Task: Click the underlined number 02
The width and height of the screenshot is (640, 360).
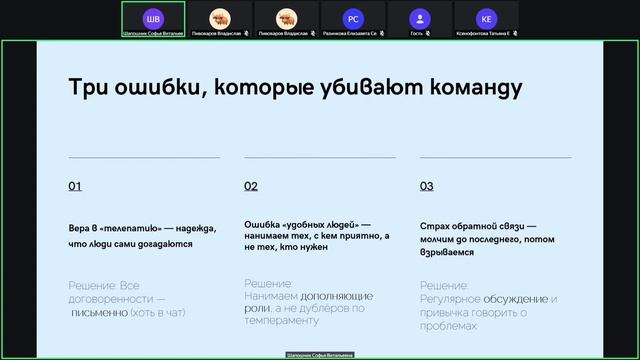Action: [251, 186]
